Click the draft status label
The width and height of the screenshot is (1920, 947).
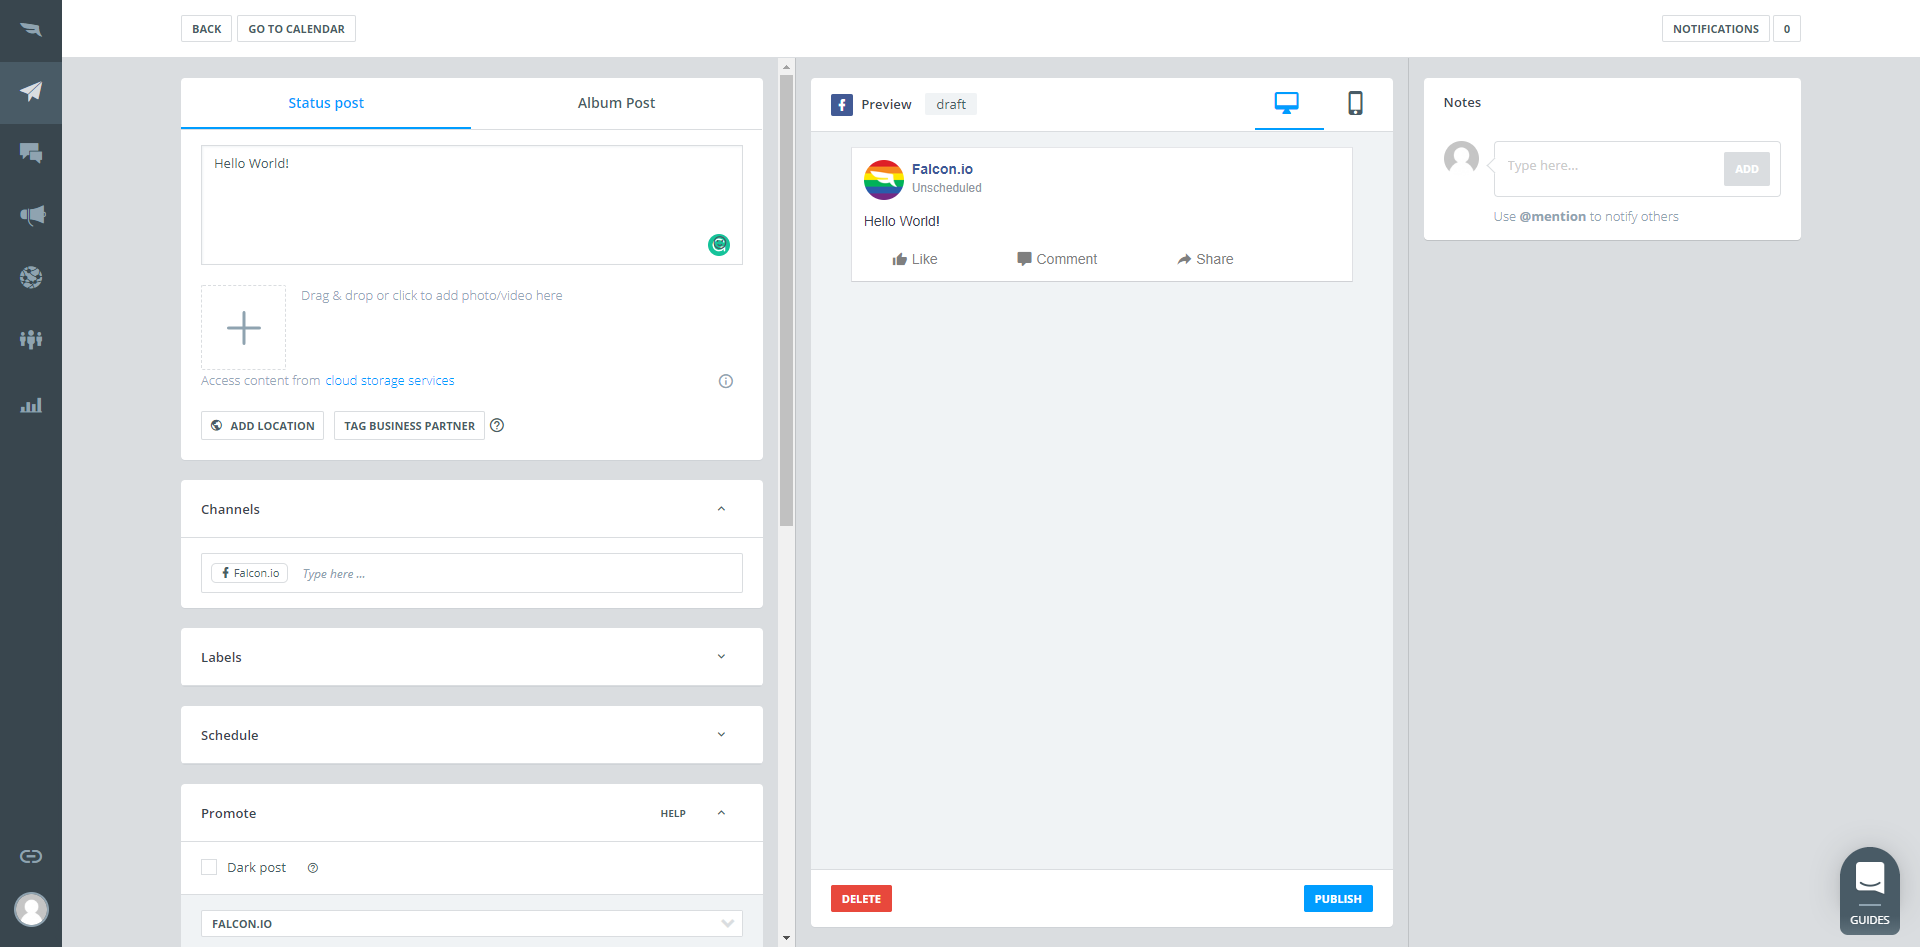pyautogui.click(x=951, y=104)
